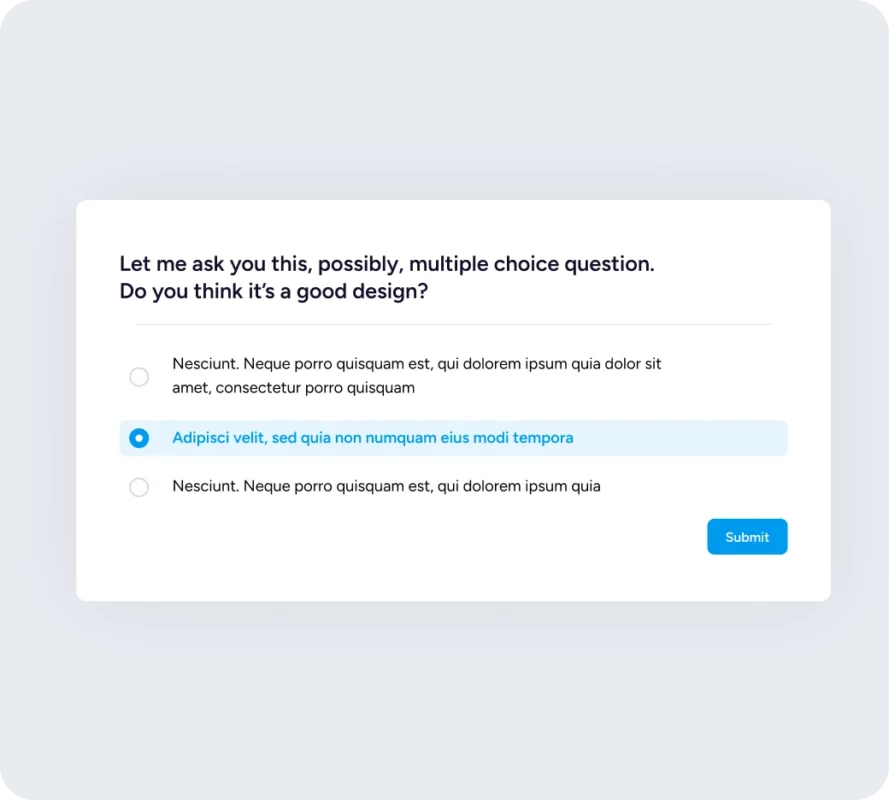The image size is (889, 800).
Task: Click blank white area left of Submit
Action: [450, 537]
